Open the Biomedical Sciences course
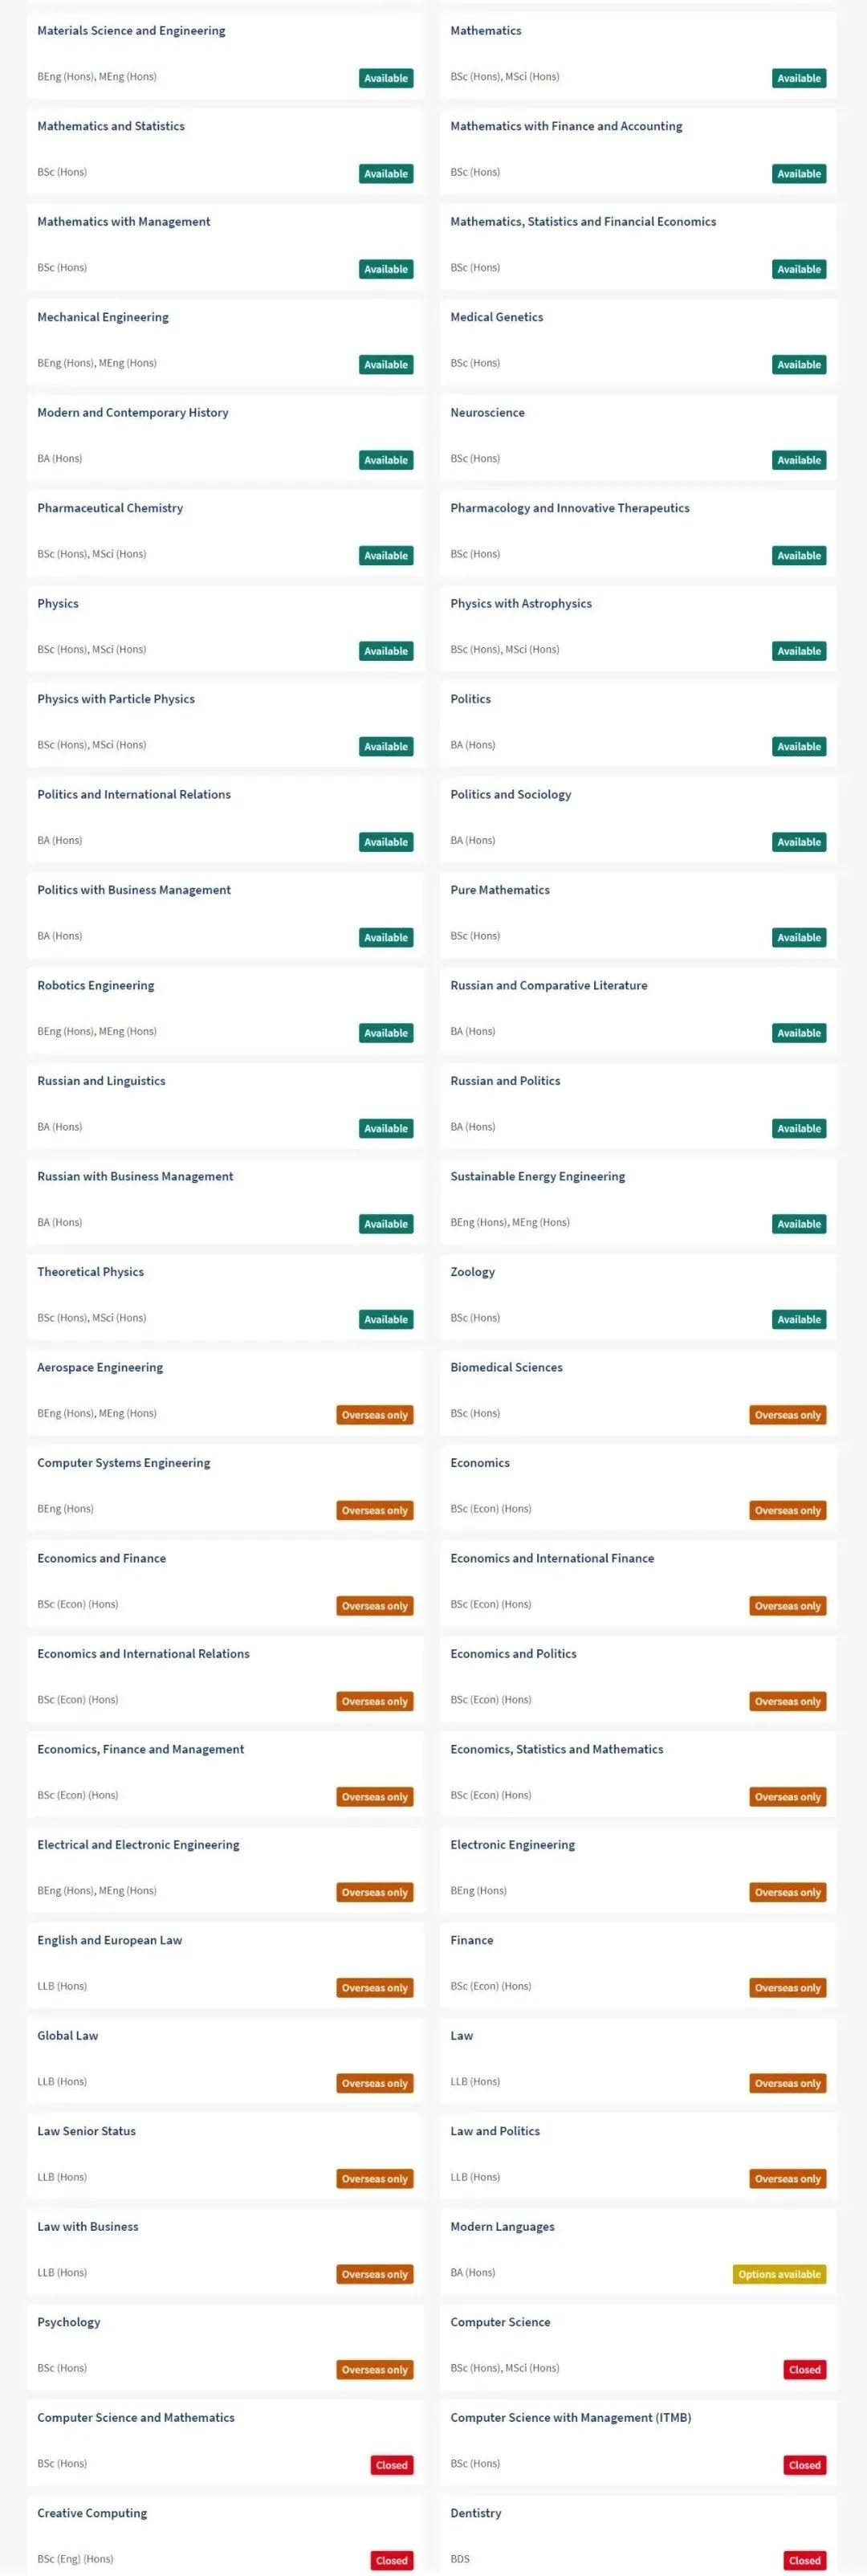This screenshot has width=867, height=2576. click(x=638, y=1391)
